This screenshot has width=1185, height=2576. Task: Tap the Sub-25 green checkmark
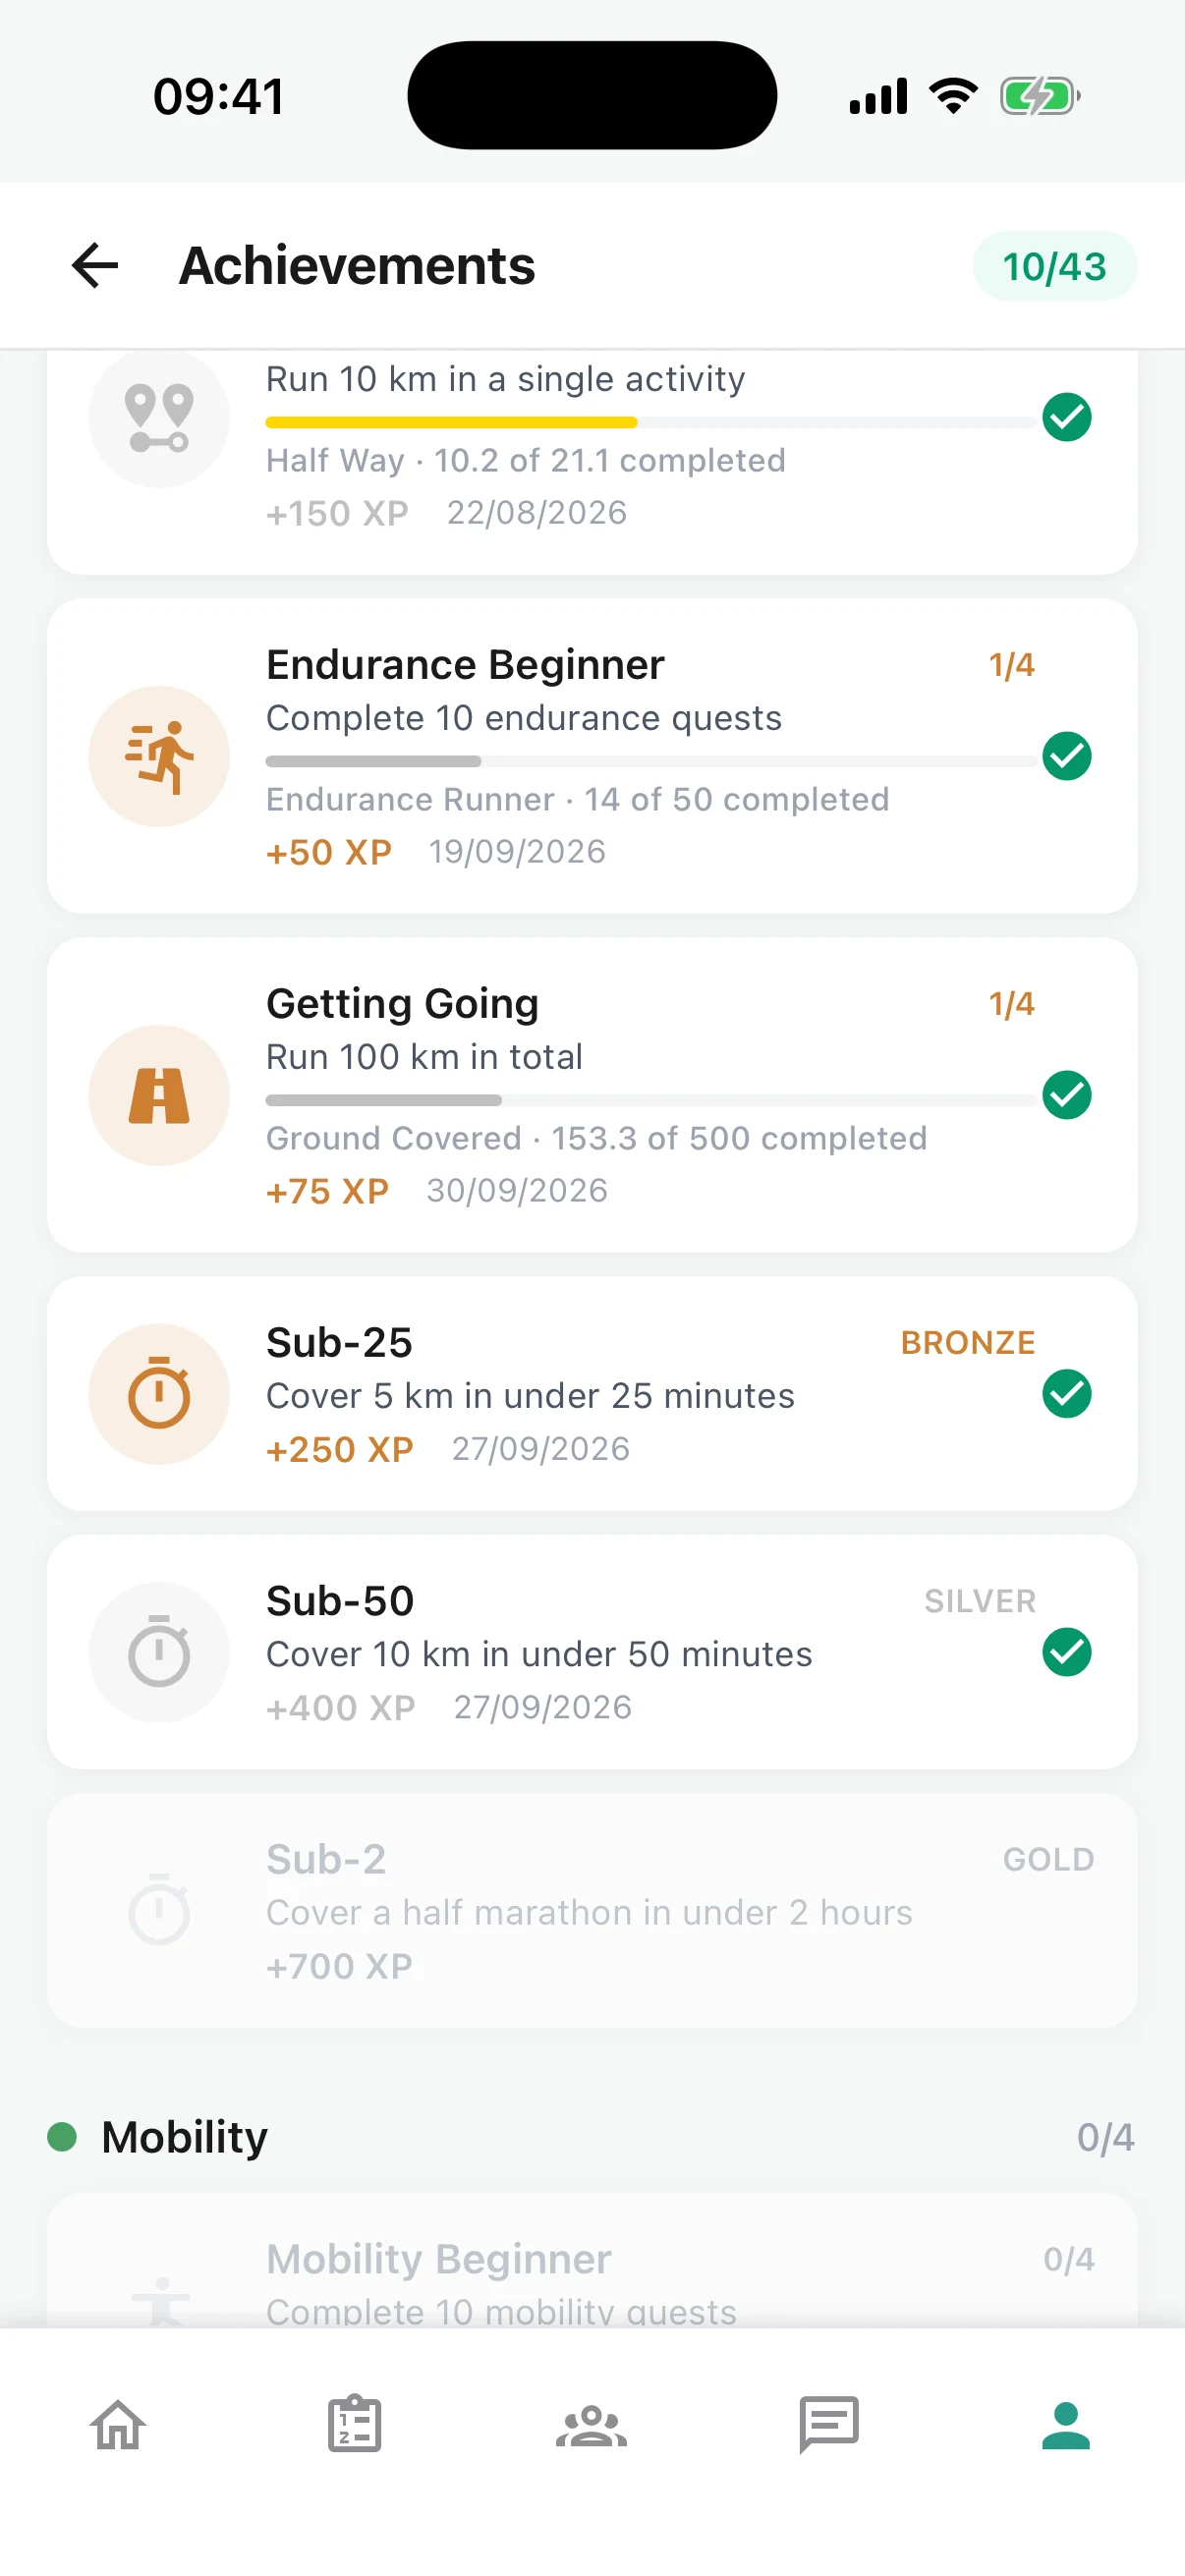[1067, 1394]
